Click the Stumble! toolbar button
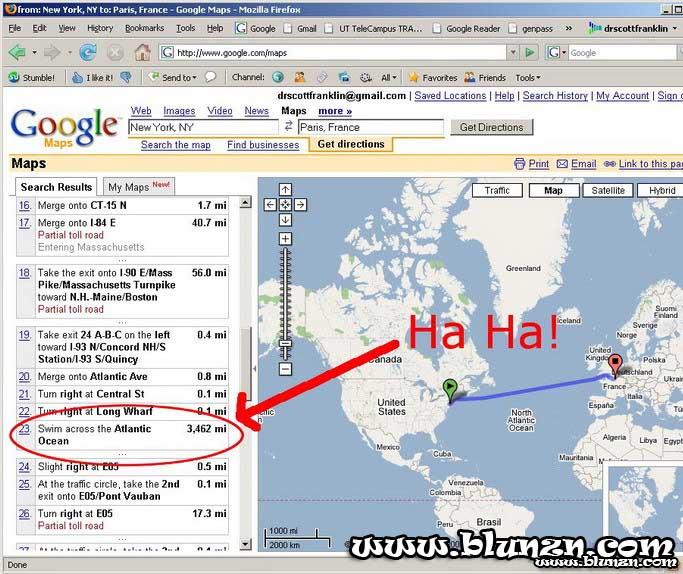Screen dimensions: 683x574 (32, 78)
